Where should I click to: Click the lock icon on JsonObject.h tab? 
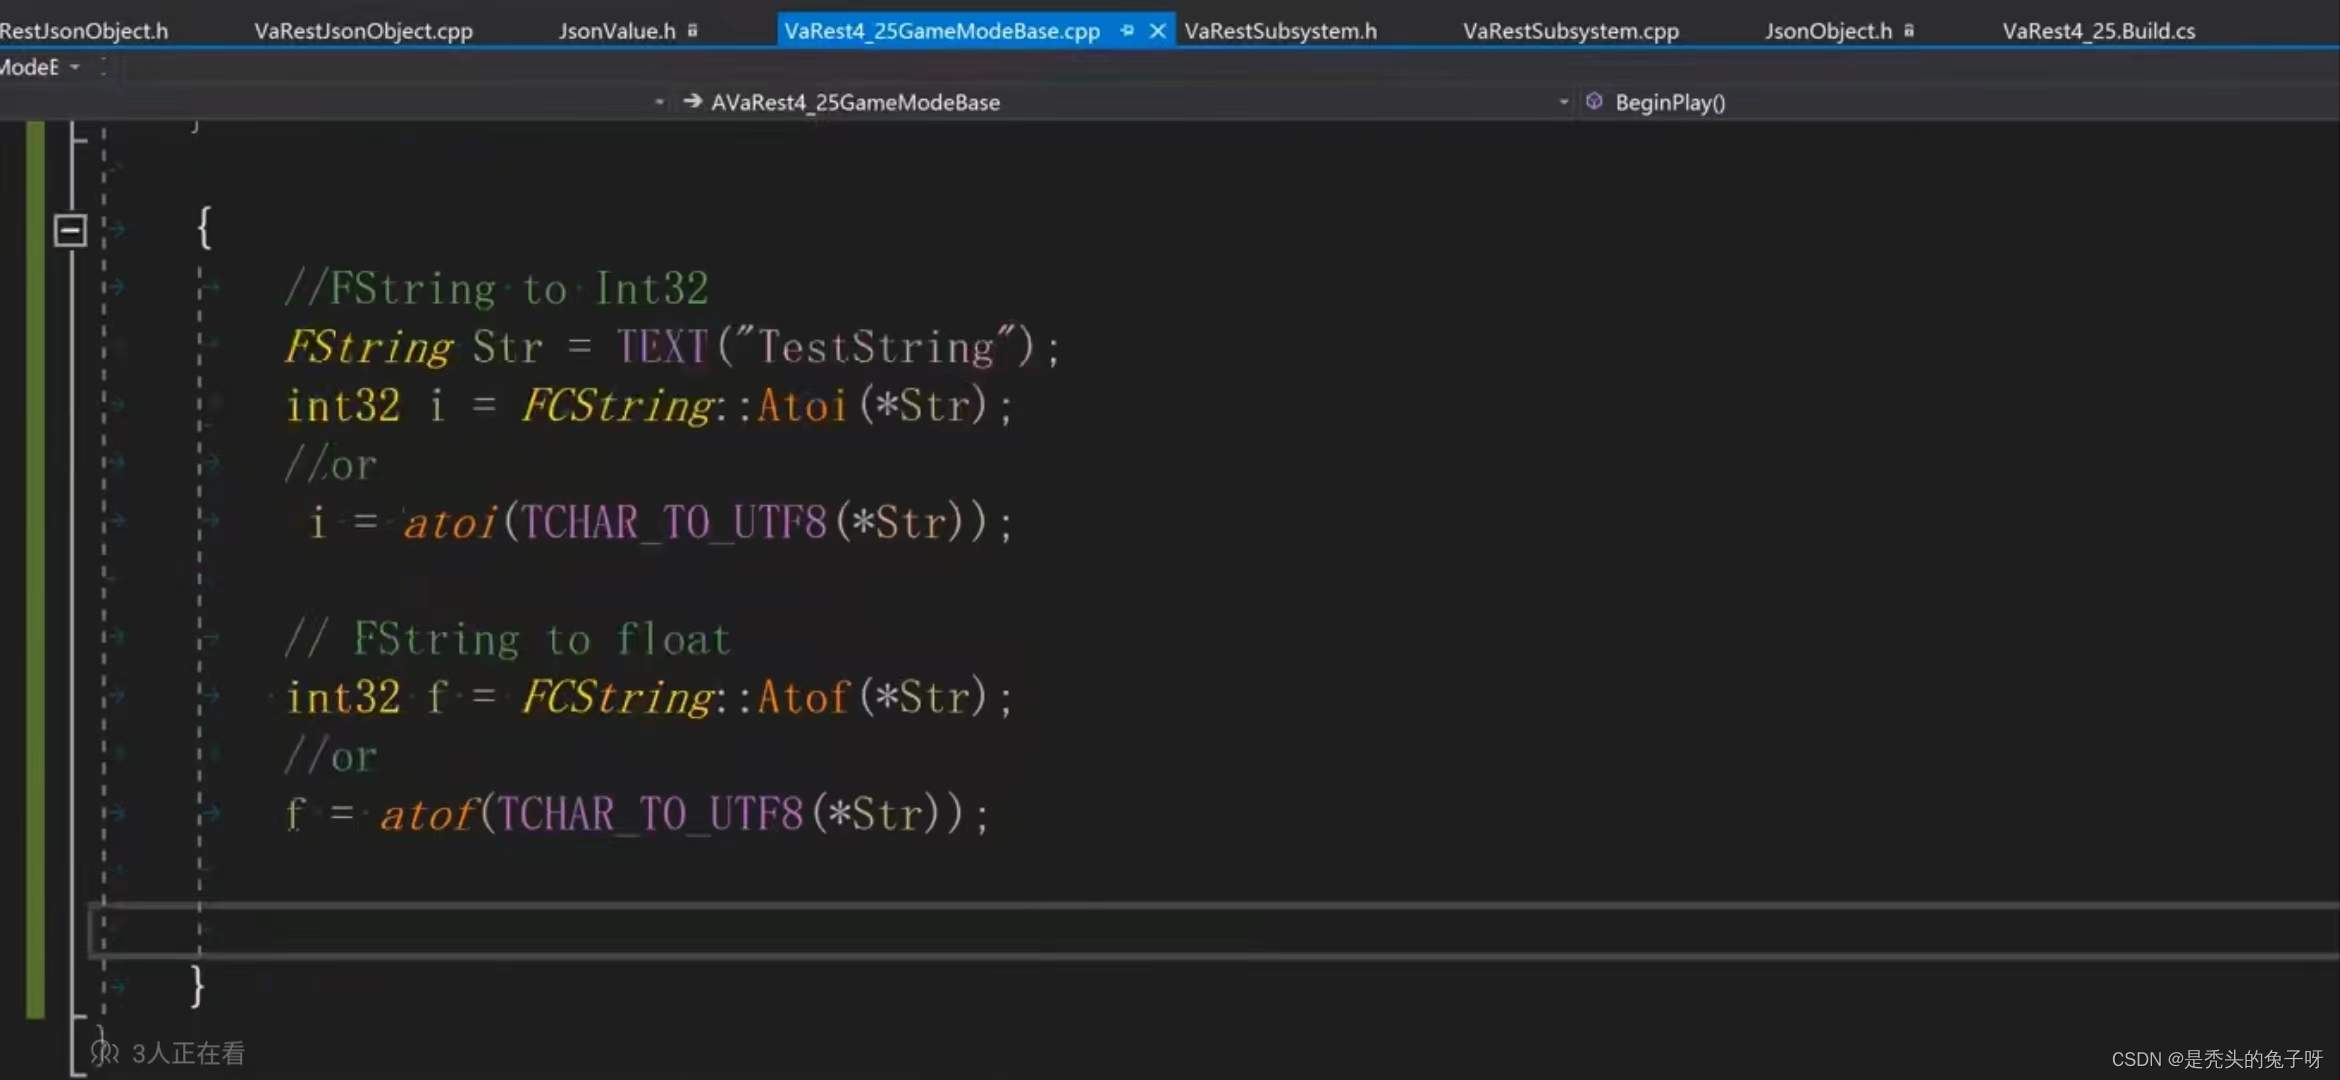(1910, 30)
